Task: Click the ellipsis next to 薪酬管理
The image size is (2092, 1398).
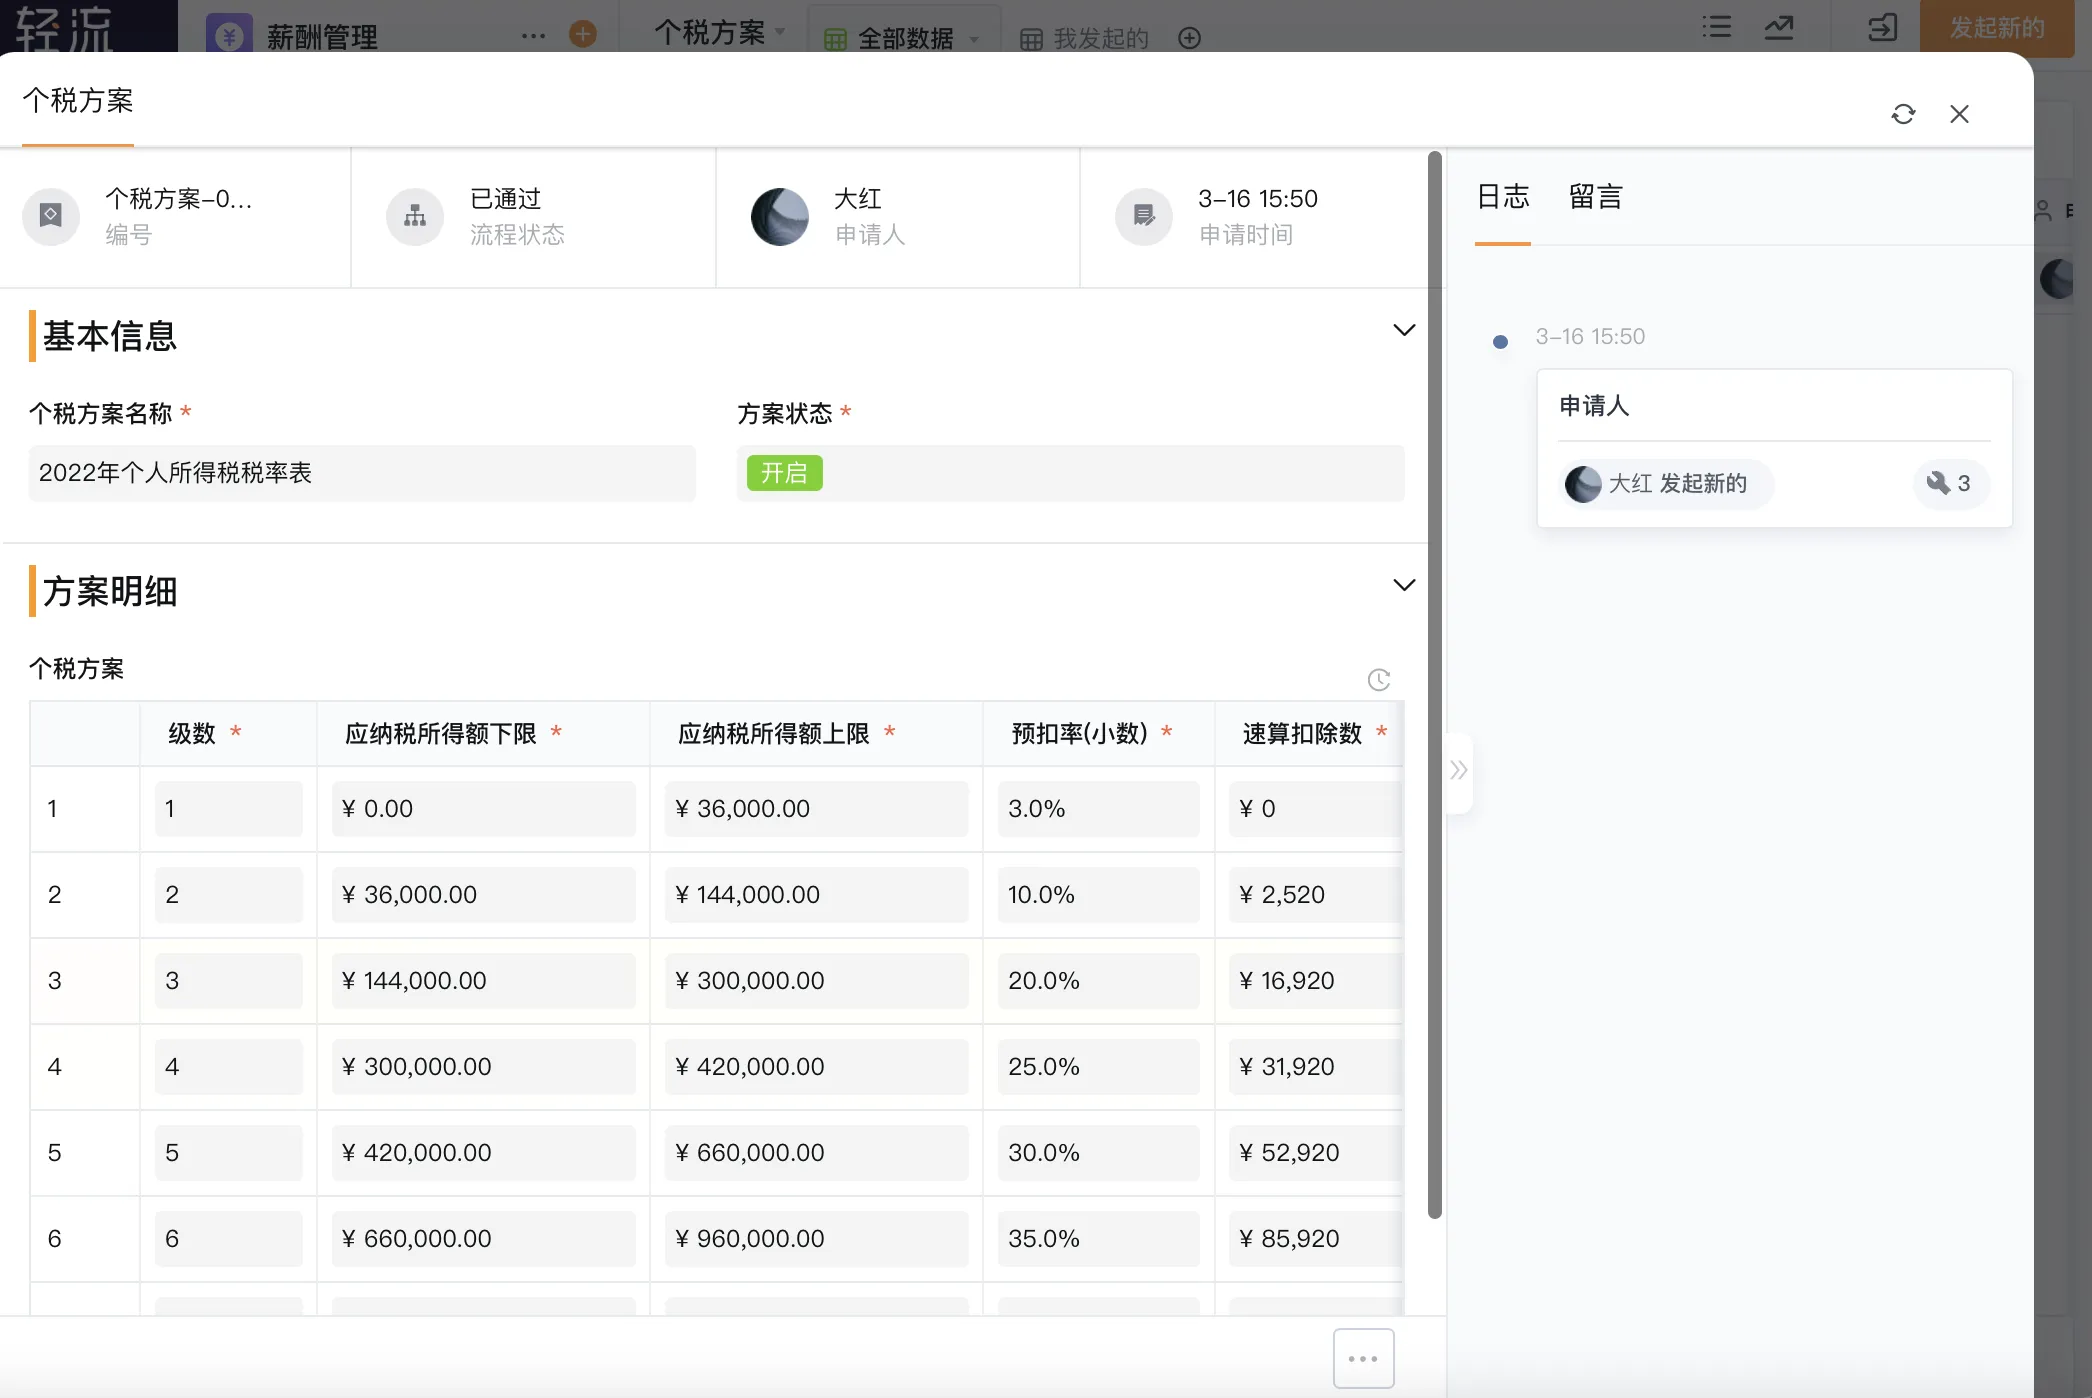Action: click(534, 36)
